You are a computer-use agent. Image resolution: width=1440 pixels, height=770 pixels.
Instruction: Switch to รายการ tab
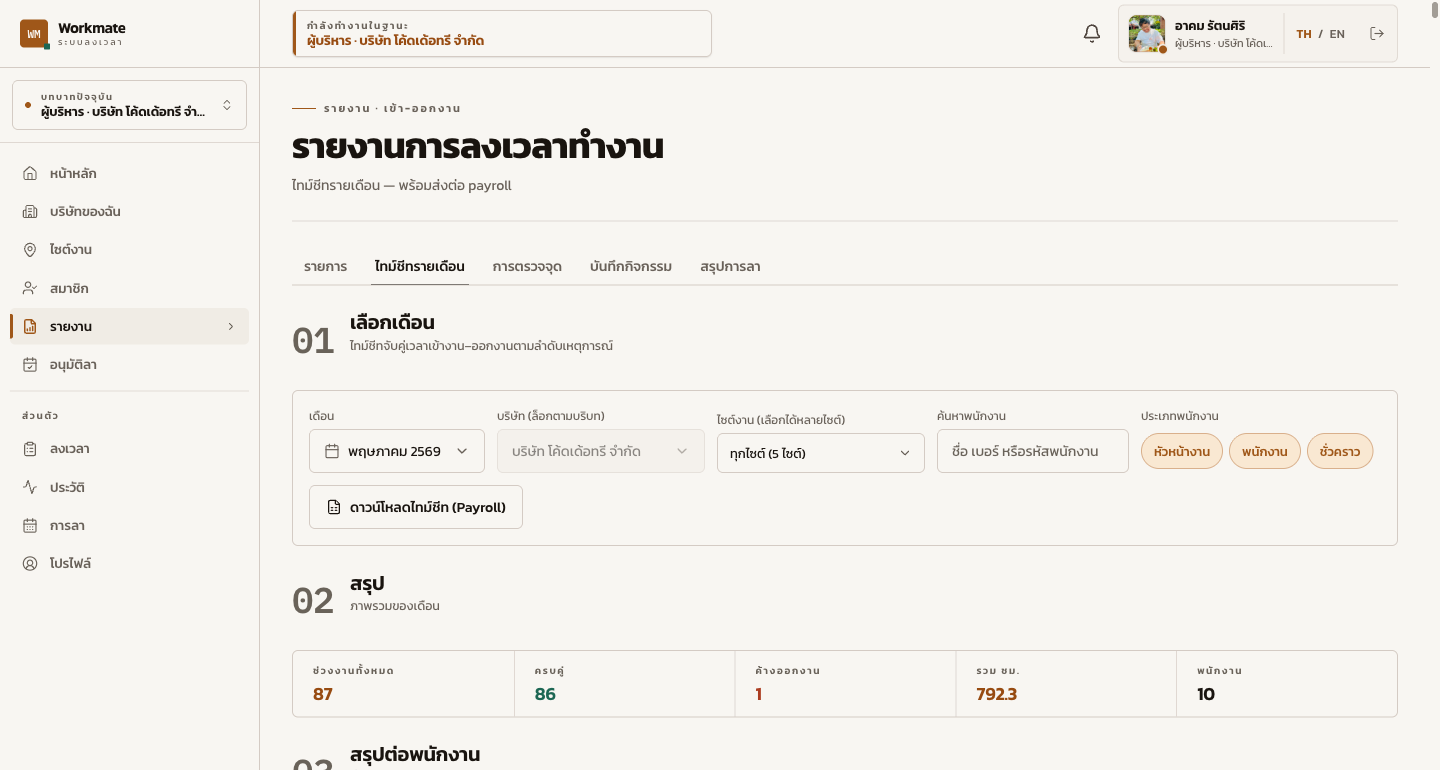(x=326, y=267)
